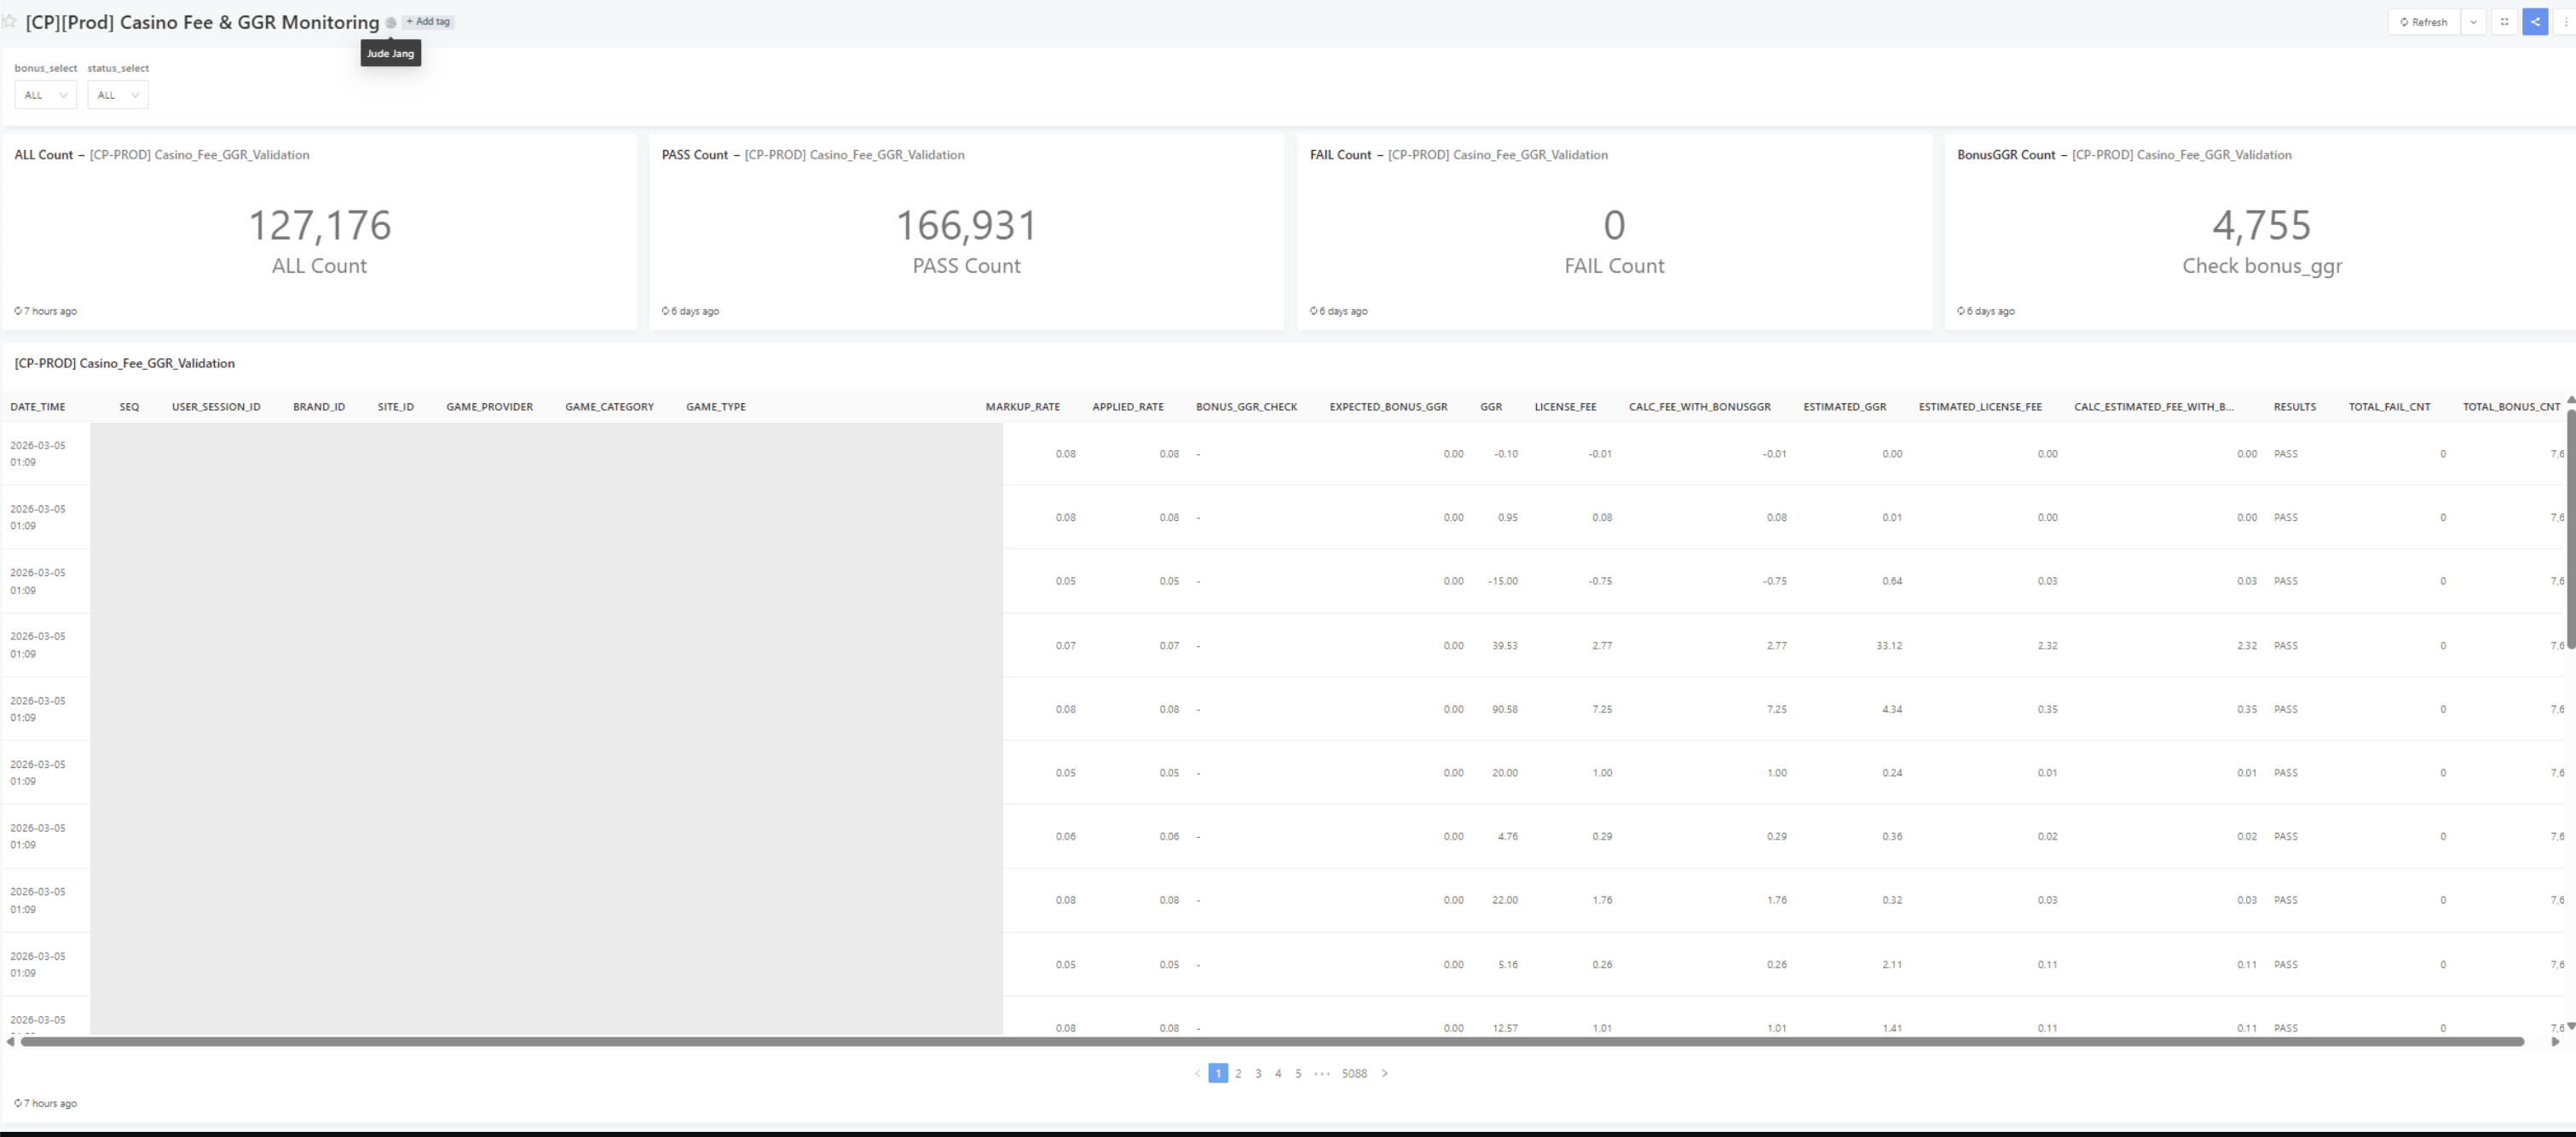
Task: Click the BonusGGR widget's 6 days ago timestamp
Action: point(1986,311)
